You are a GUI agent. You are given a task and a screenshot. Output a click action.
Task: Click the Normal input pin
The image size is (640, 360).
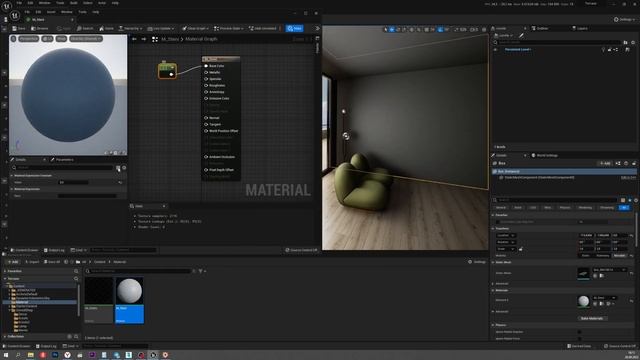coord(206,118)
